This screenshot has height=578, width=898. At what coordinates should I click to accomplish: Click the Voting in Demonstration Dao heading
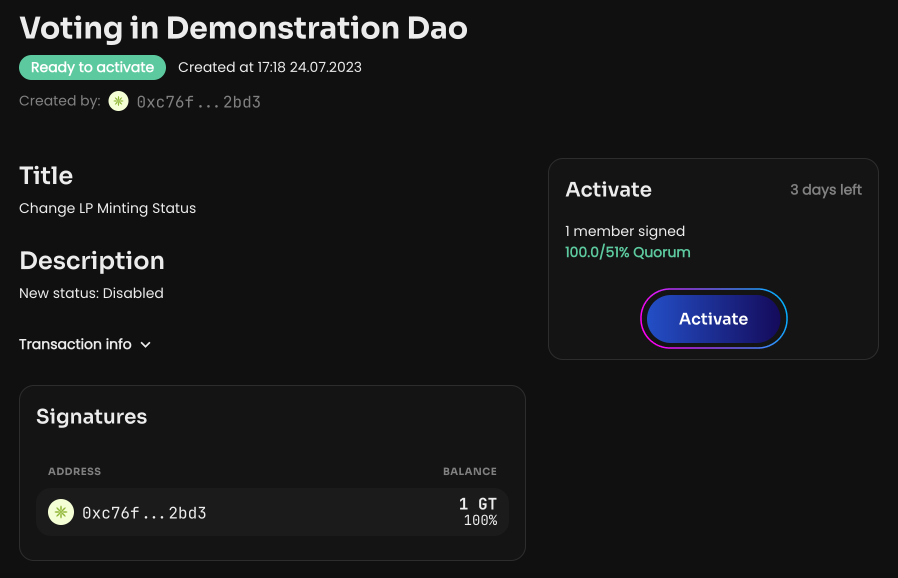pyautogui.click(x=243, y=28)
